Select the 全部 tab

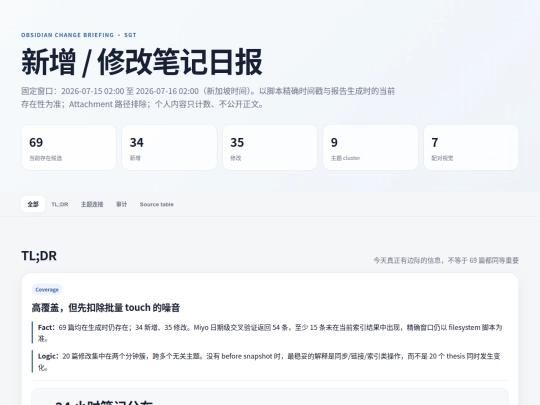(x=33, y=204)
